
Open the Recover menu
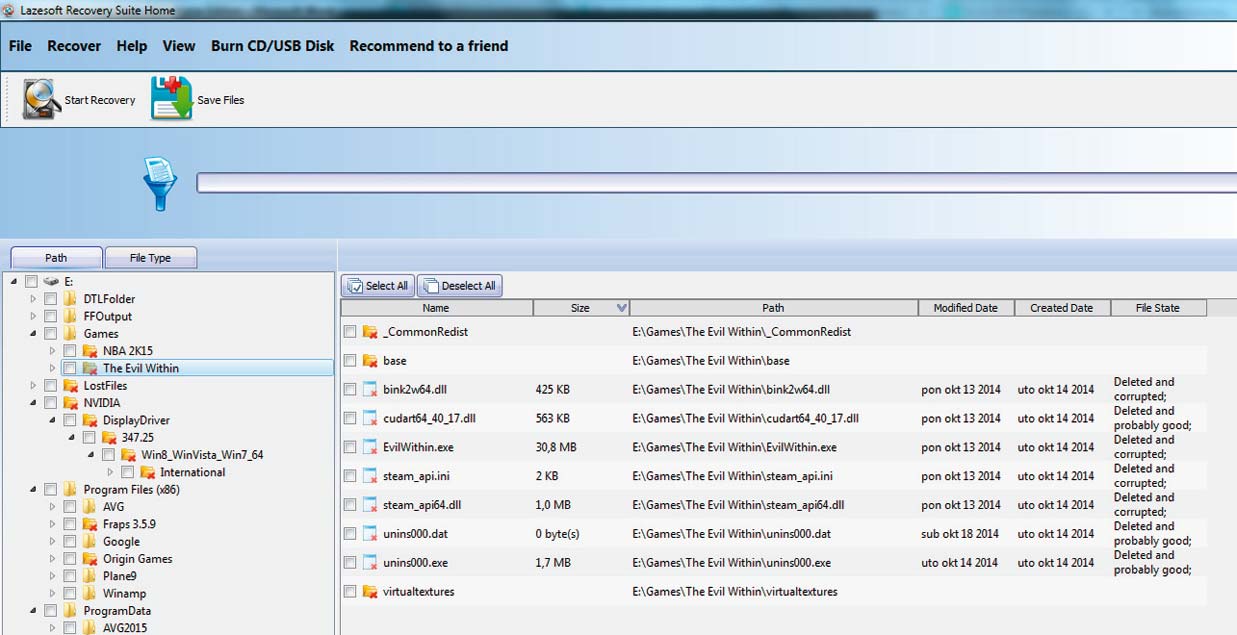point(74,46)
